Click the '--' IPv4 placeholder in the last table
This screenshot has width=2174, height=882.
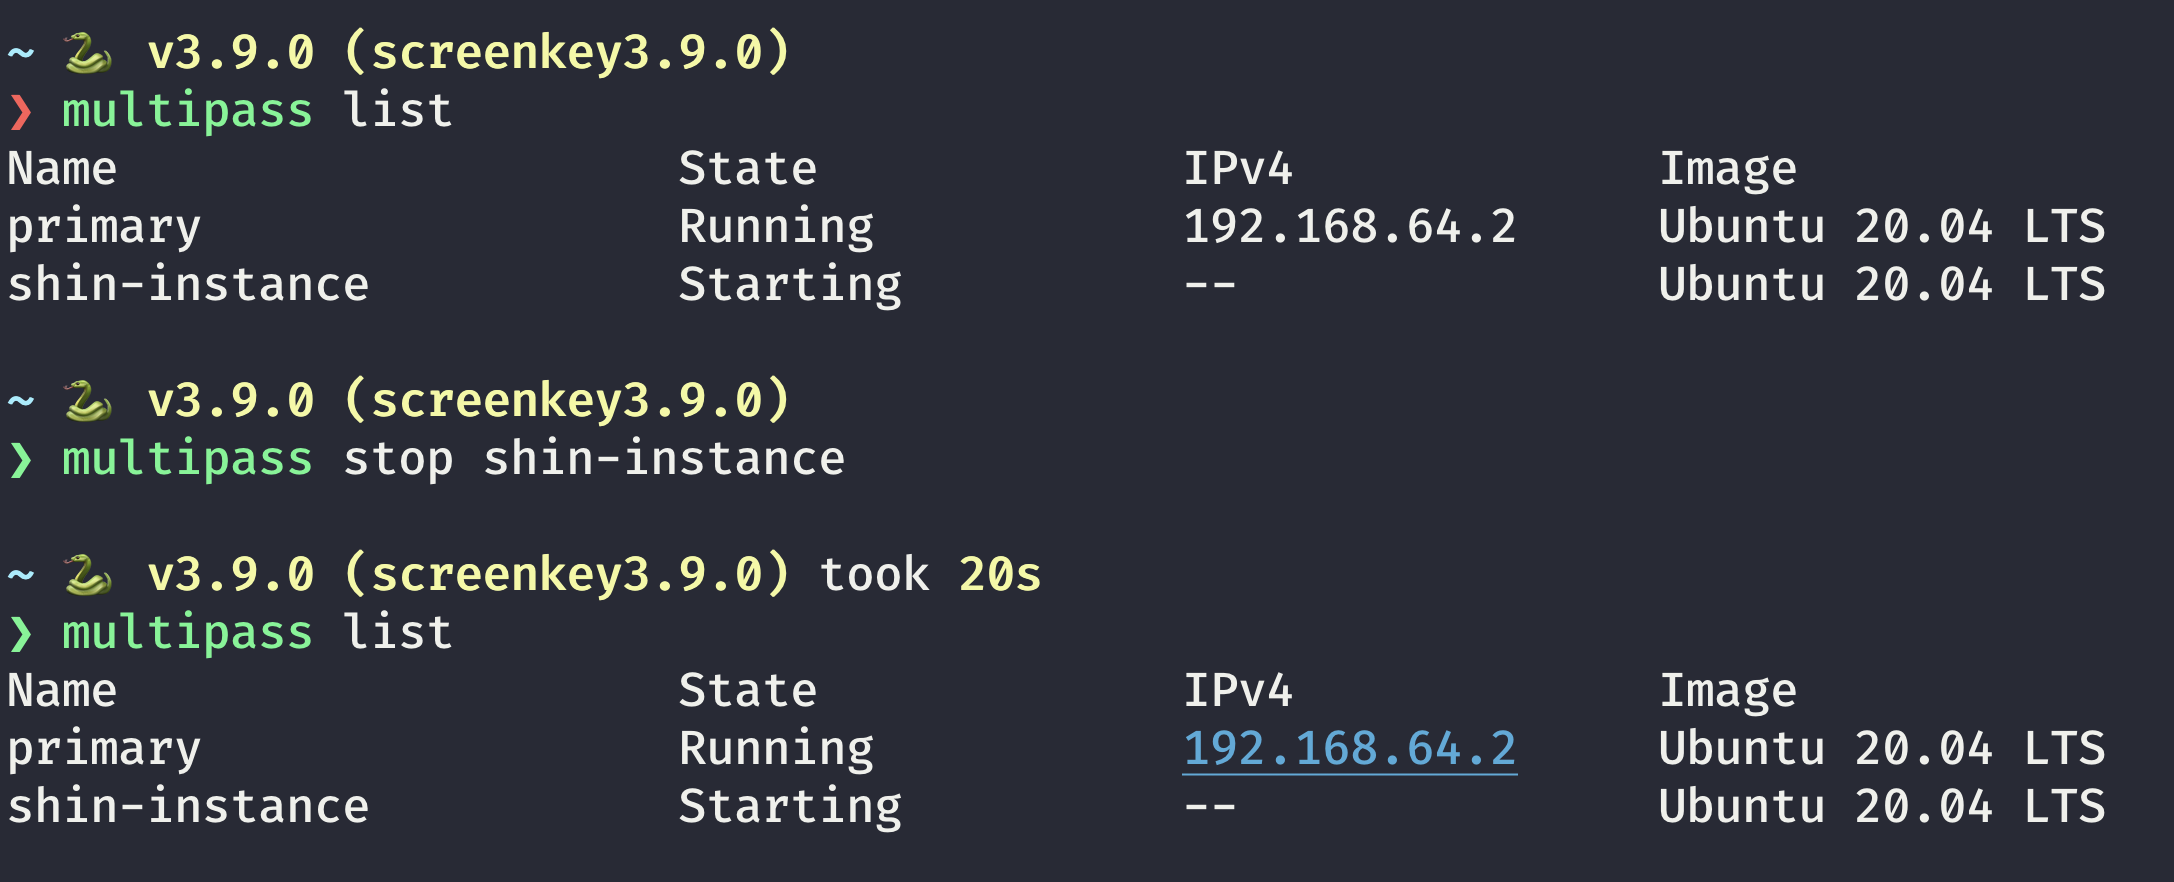1210,807
